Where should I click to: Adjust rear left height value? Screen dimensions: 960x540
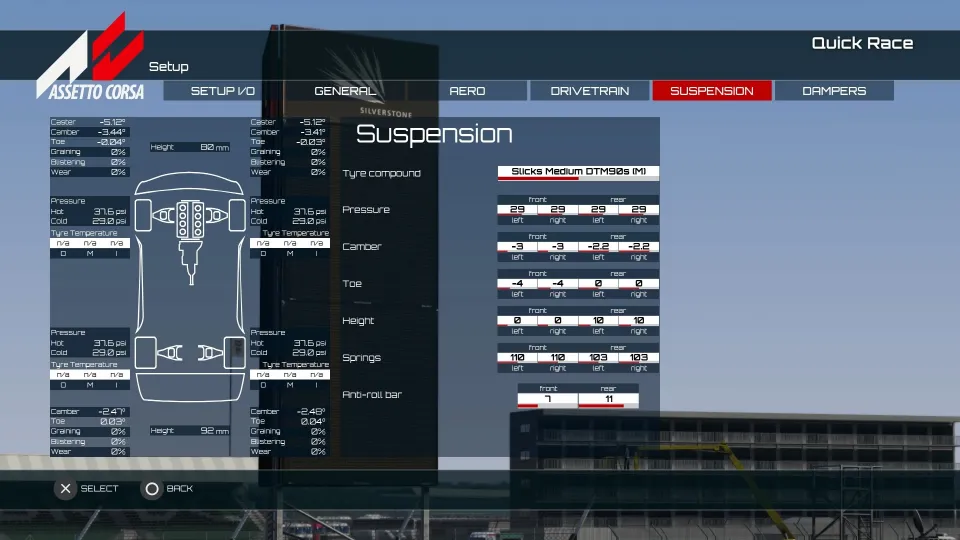click(x=598, y=321)
